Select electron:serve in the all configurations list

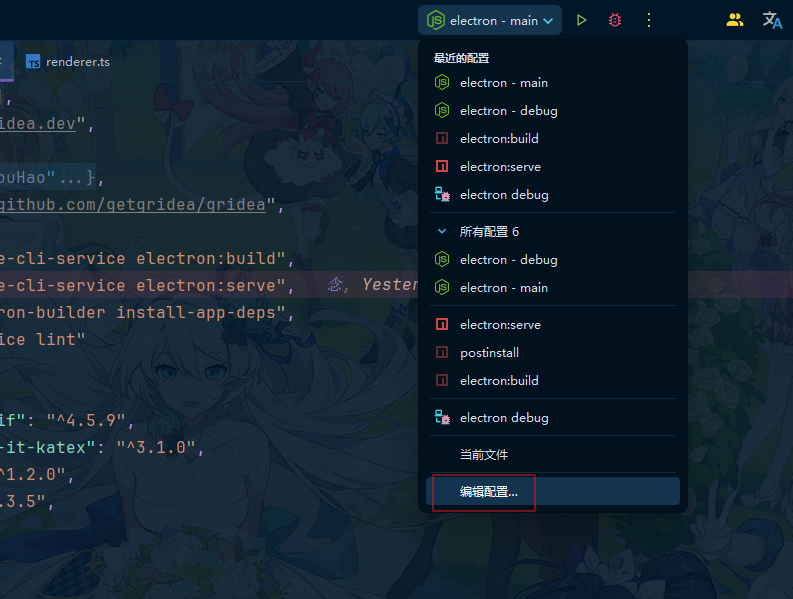(500, 325)
